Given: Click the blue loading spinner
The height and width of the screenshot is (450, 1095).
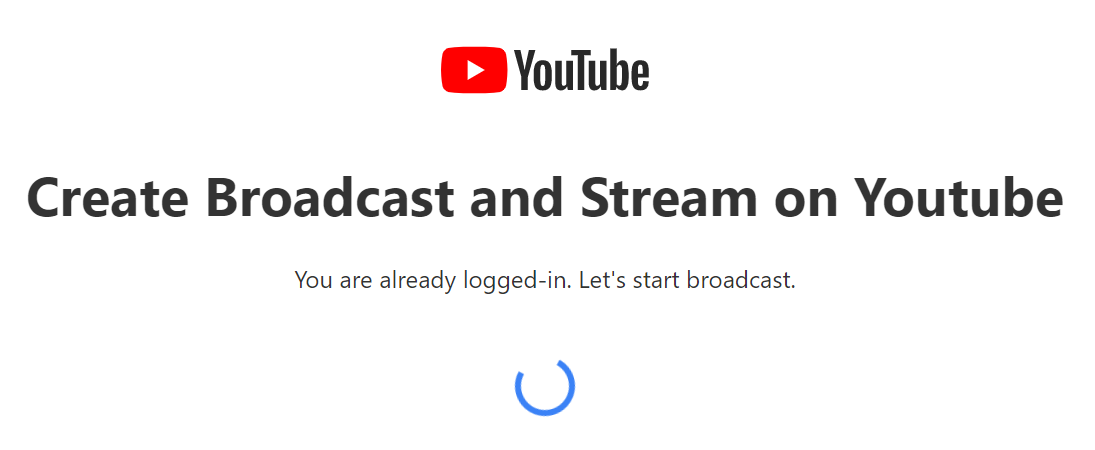Looking at the screenshot, I should coord(545,386).
